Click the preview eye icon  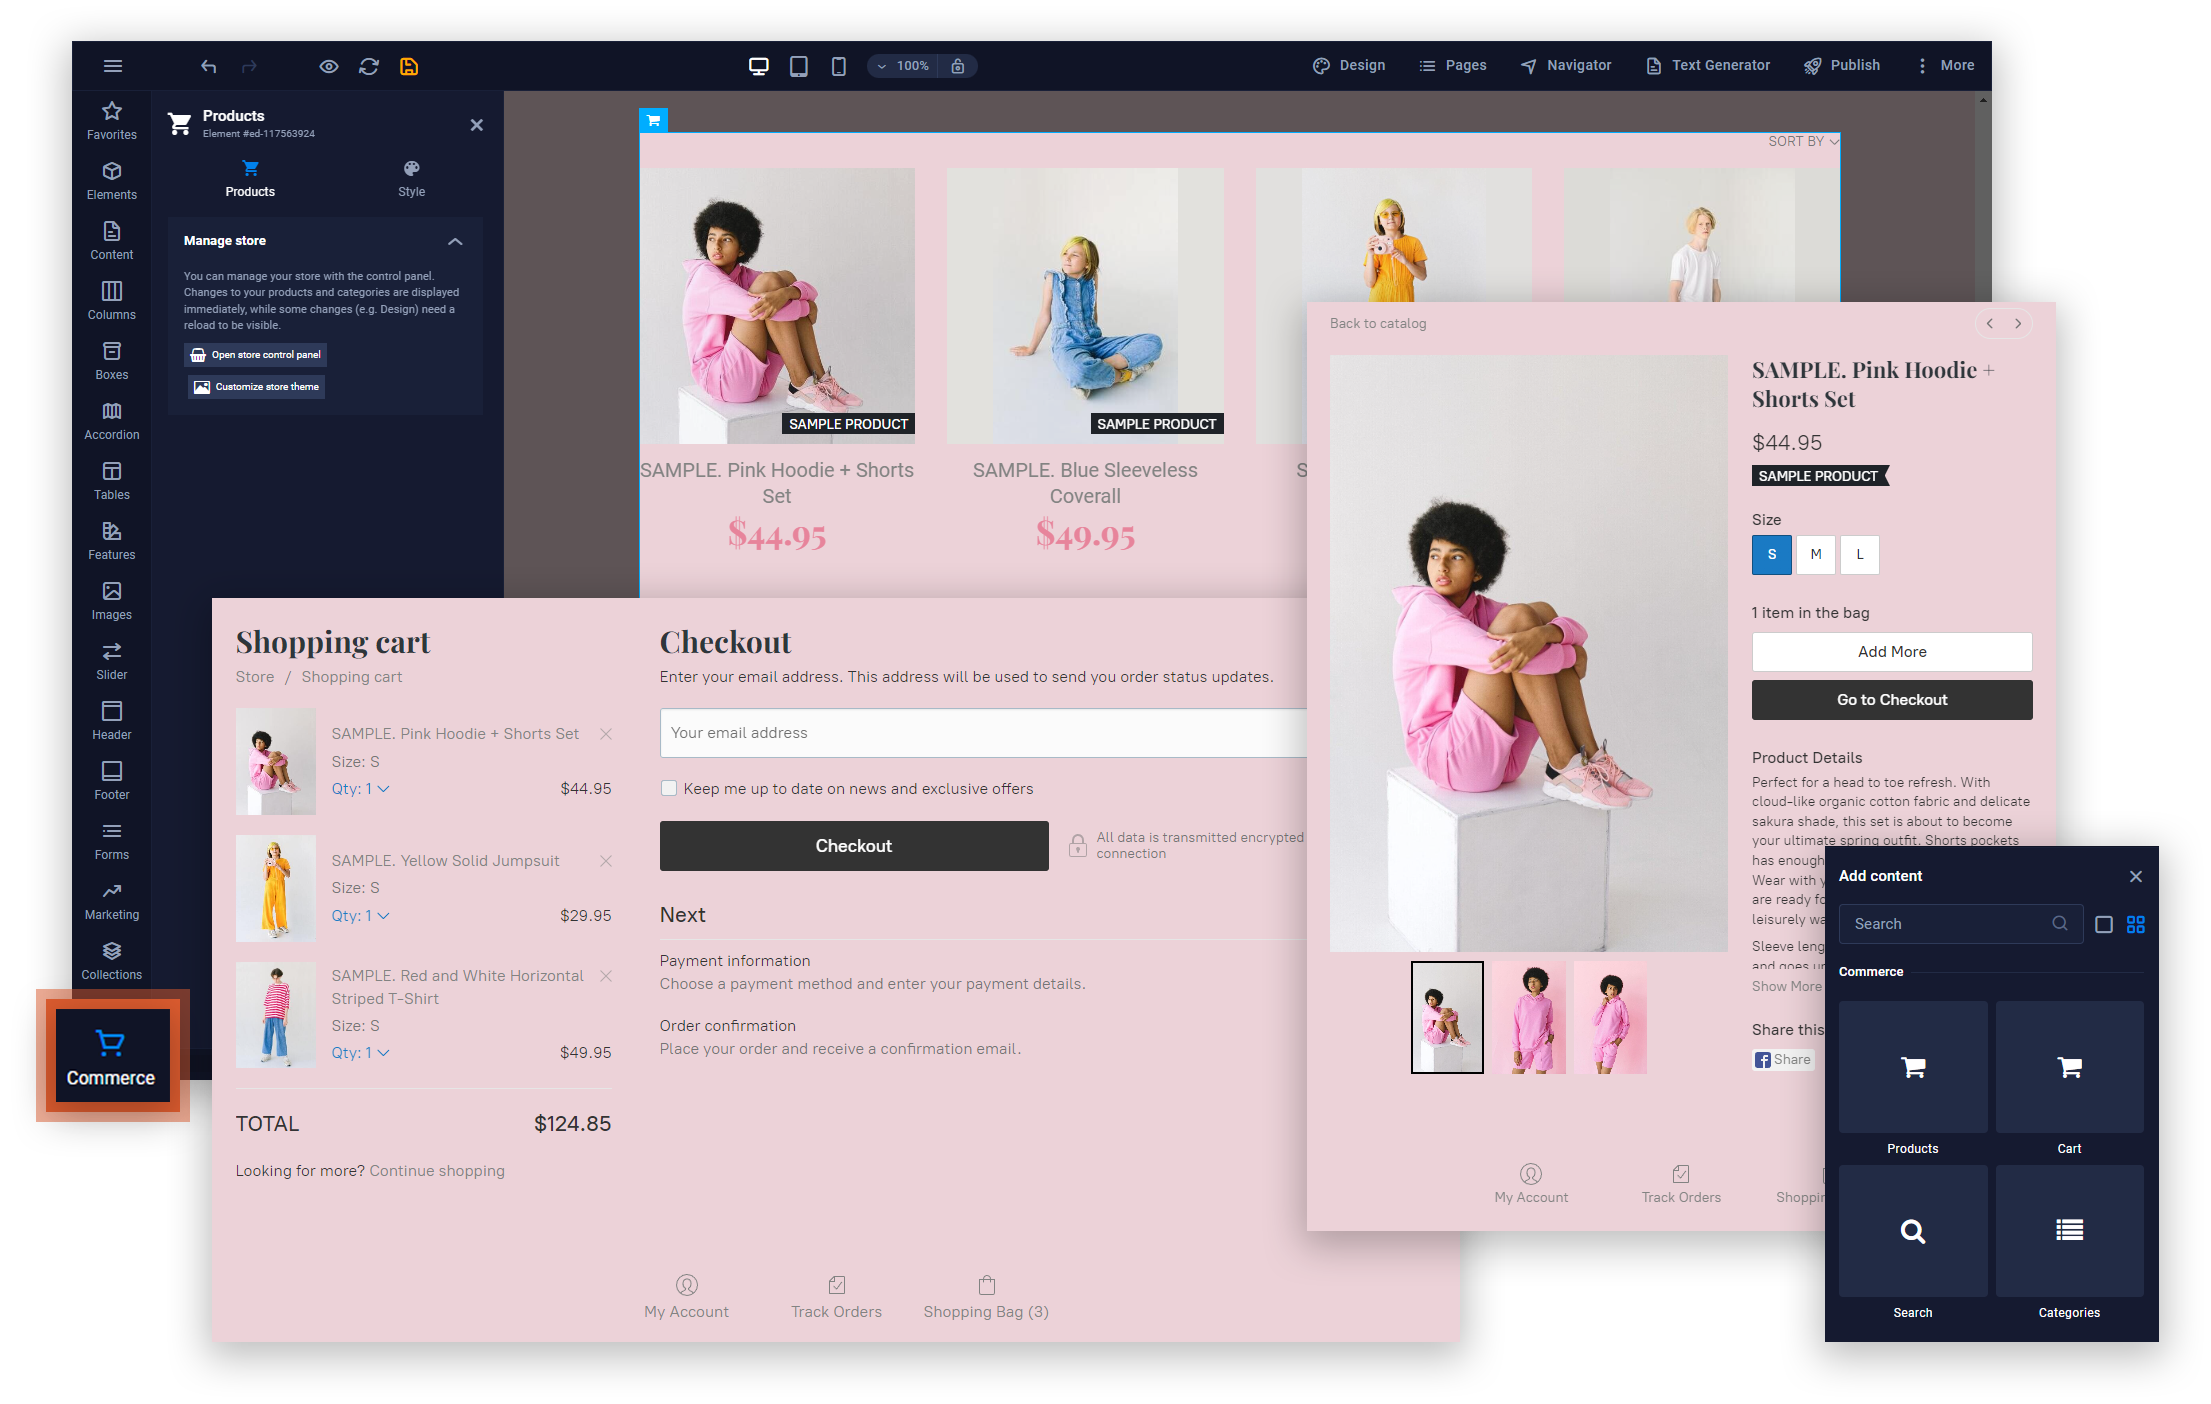click(328, 66)
